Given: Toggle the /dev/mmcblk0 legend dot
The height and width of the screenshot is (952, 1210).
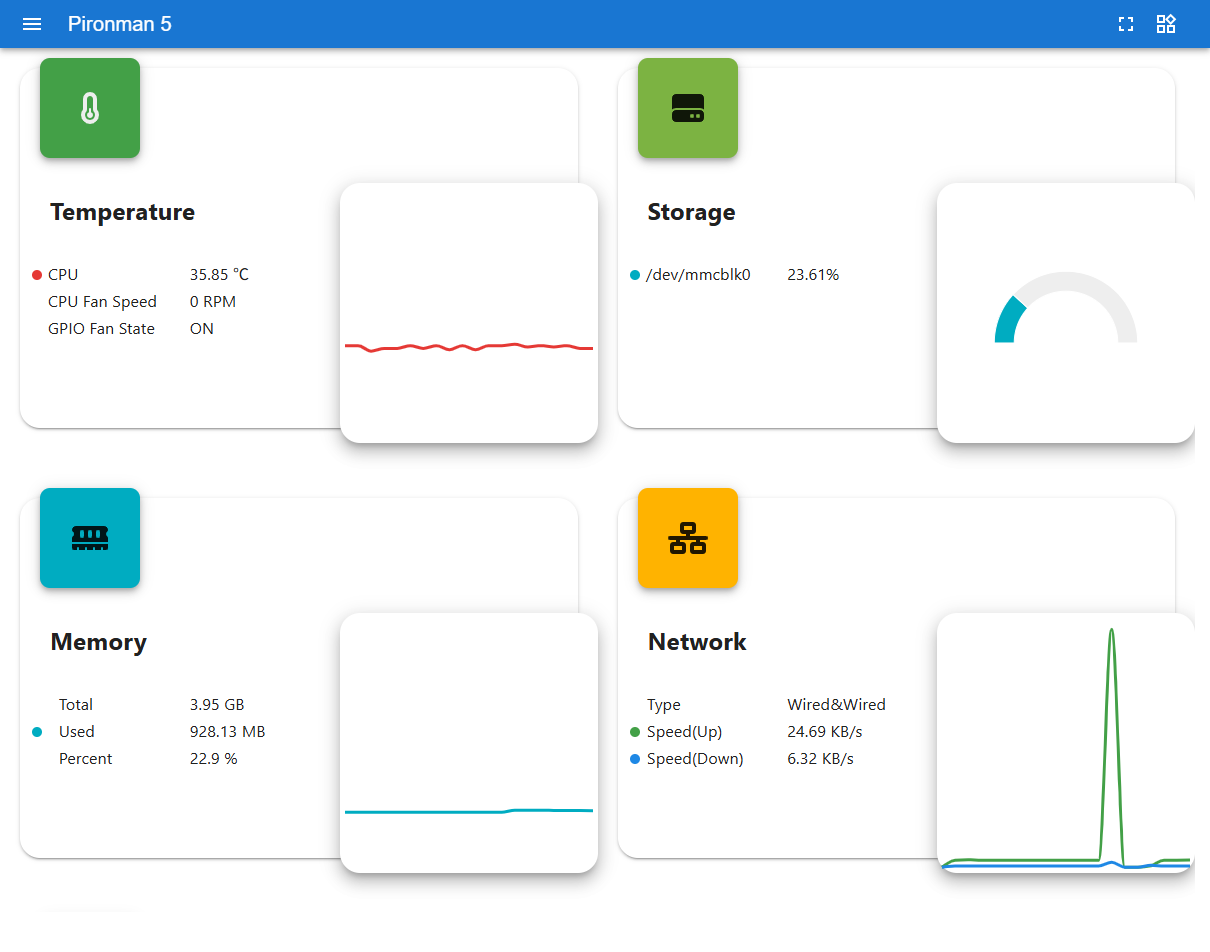Looking at the screenshot, I should tap(635, 275).
